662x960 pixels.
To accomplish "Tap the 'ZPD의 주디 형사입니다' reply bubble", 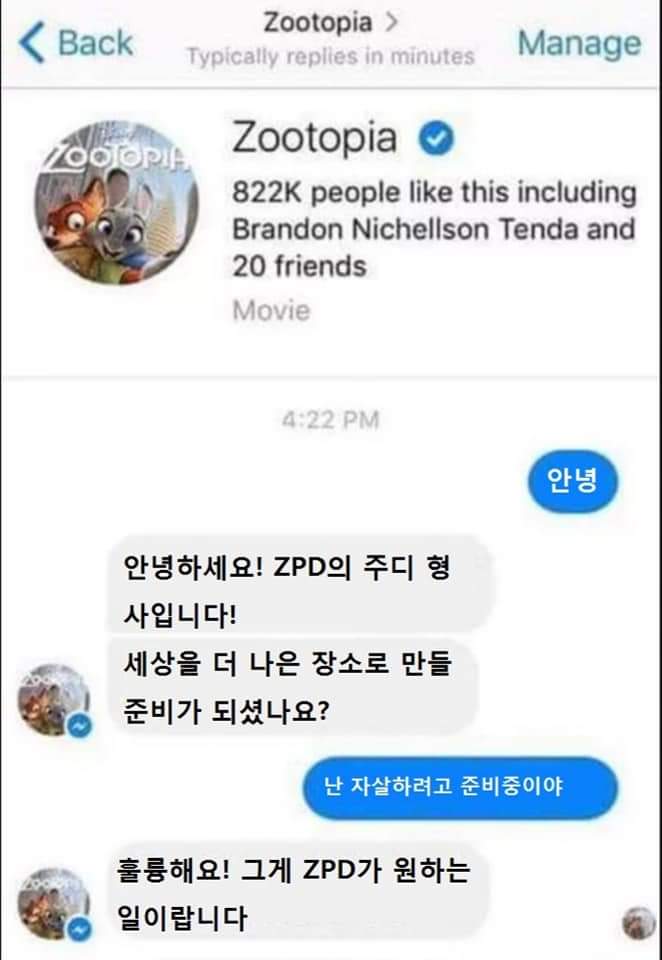I will tap(299, 585).
